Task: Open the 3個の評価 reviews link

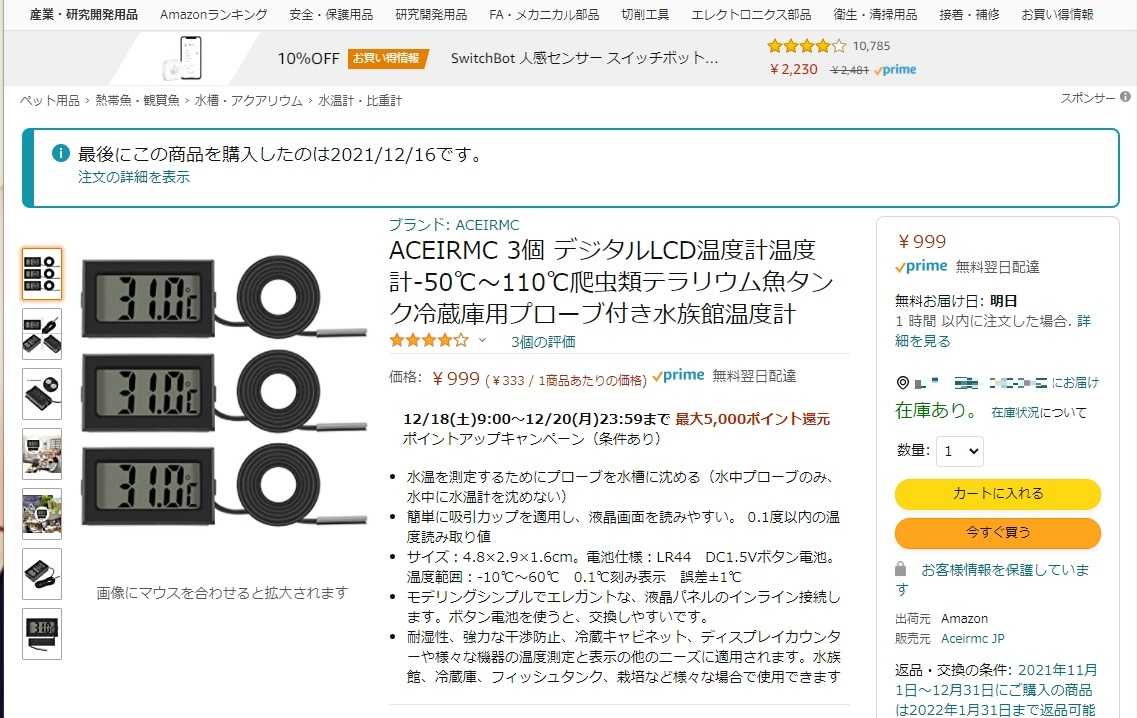Action: [x=543, y=342]
